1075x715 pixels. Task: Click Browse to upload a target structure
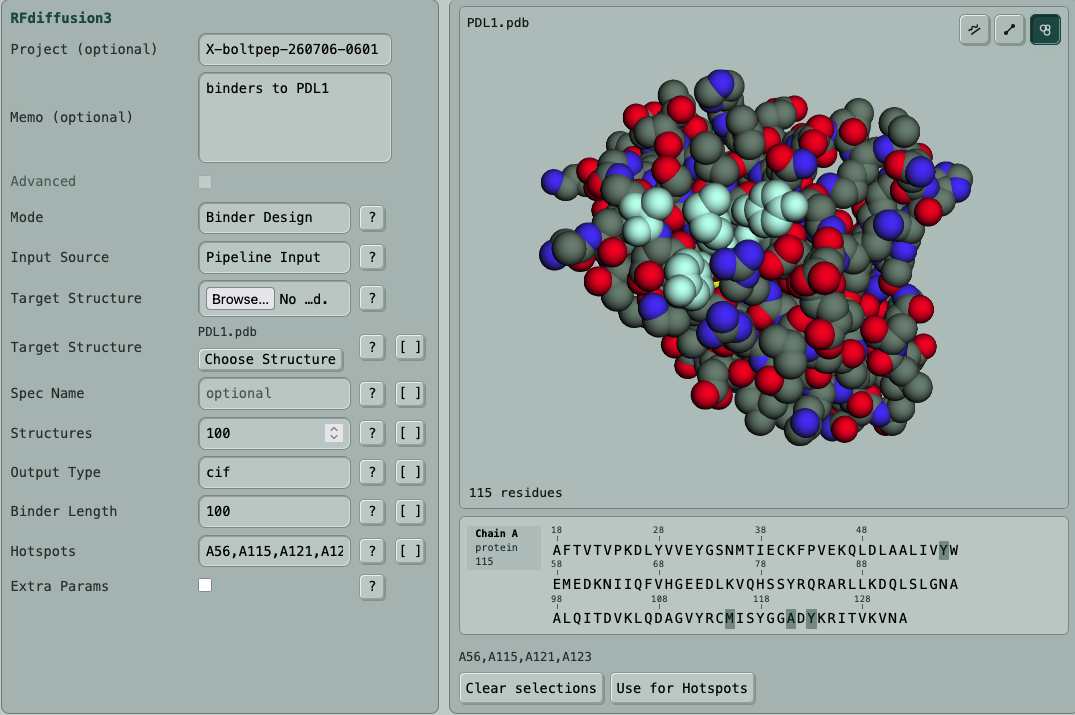pos(240,299)
